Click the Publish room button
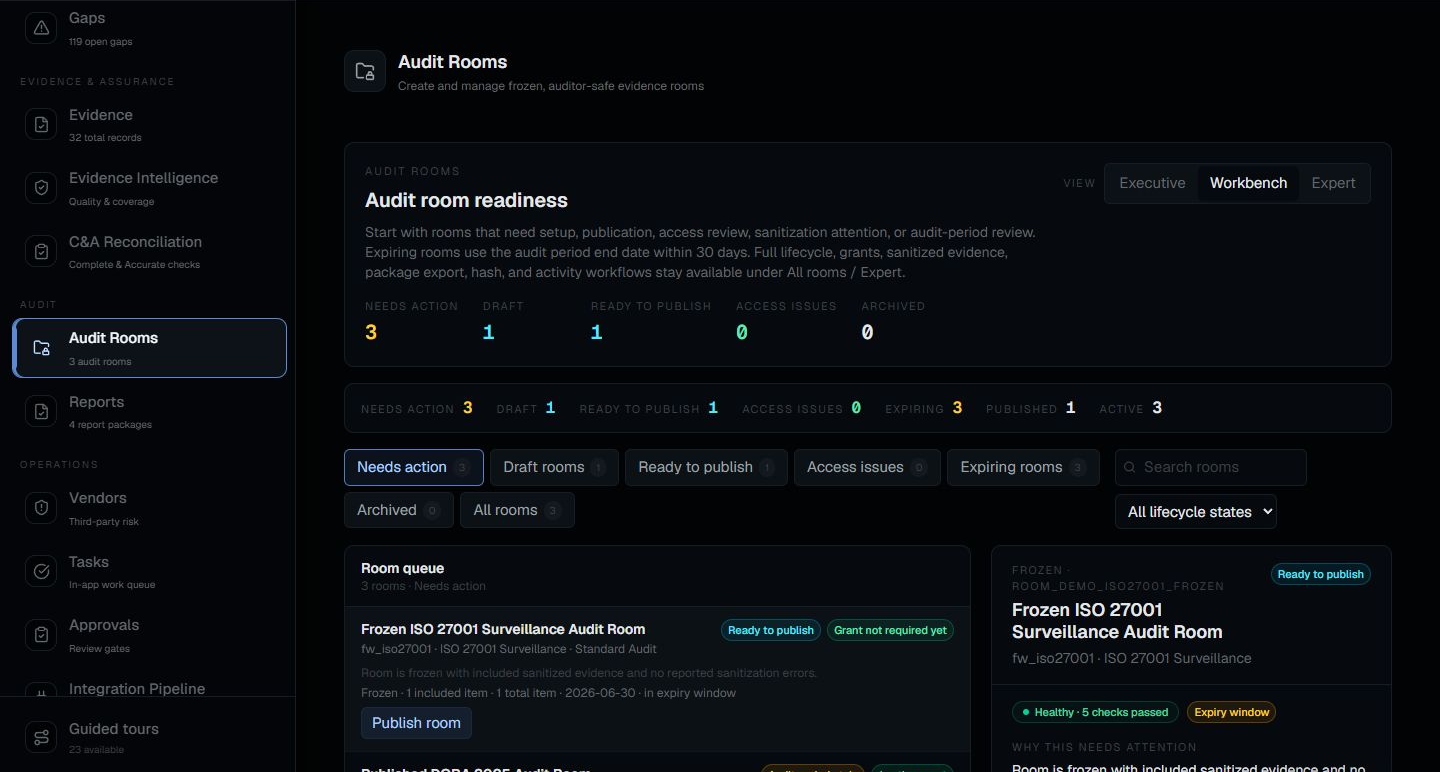Screen dimensions: 1440x772 (416, 723)
